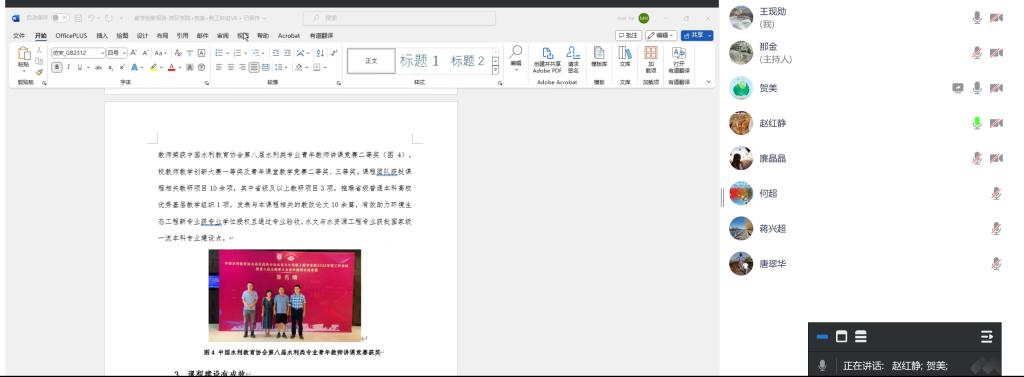Click the 批注 comments button
1024x377 pixels.
pos(628,35)
